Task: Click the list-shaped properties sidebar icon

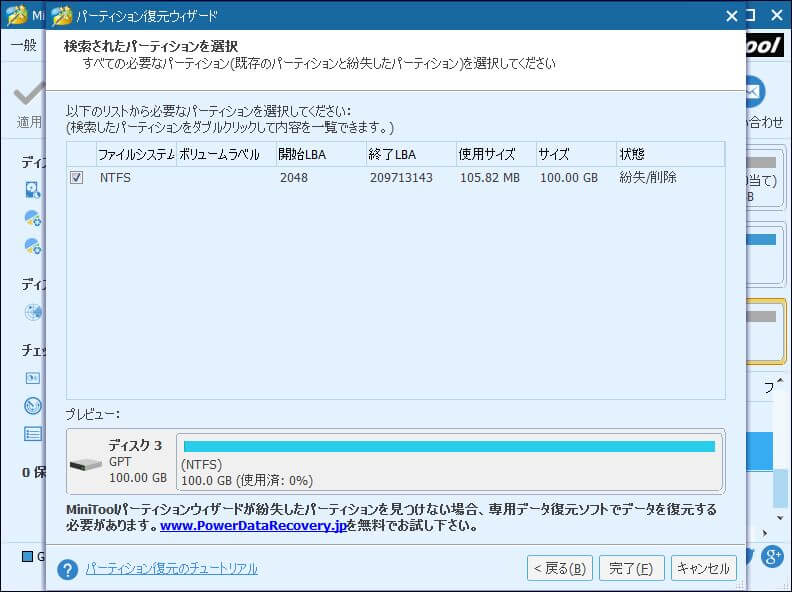Action: click(33, 434)
